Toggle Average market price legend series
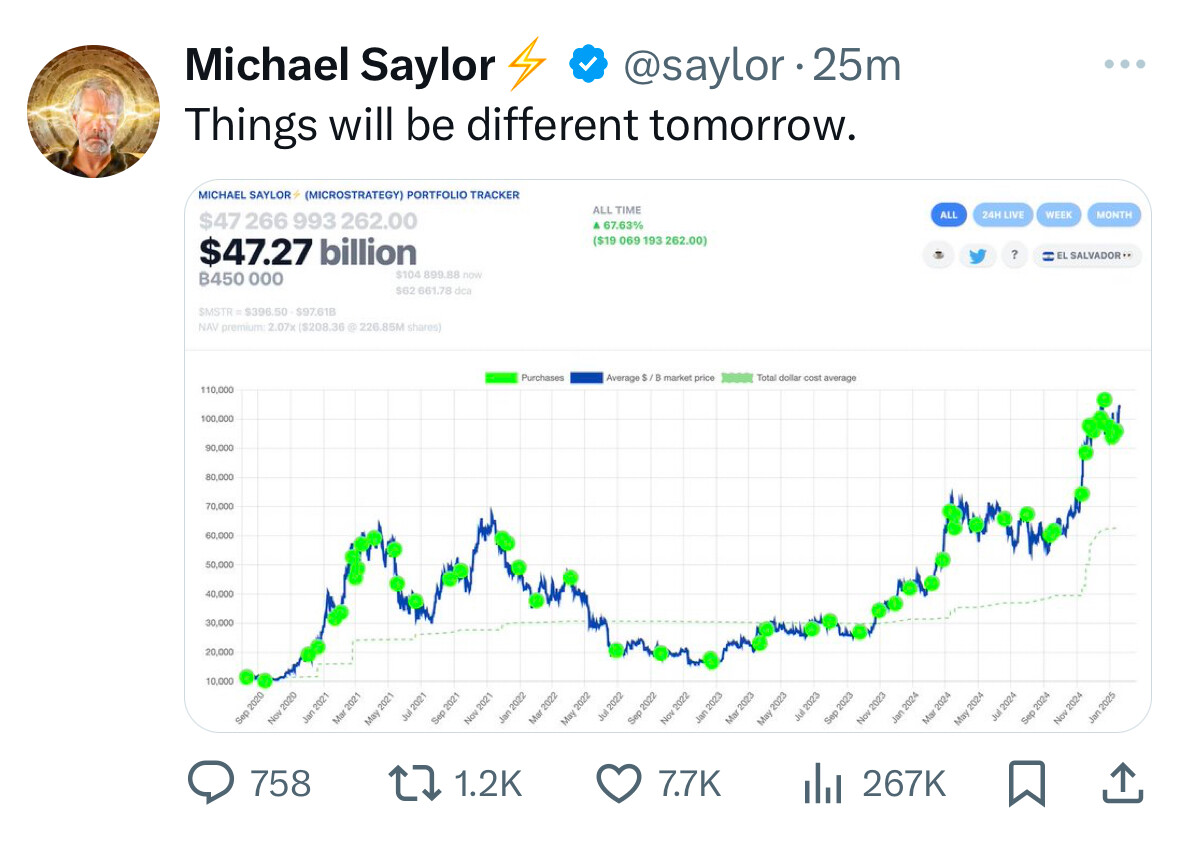This screenshot has height=848, width=1179. 644,378
